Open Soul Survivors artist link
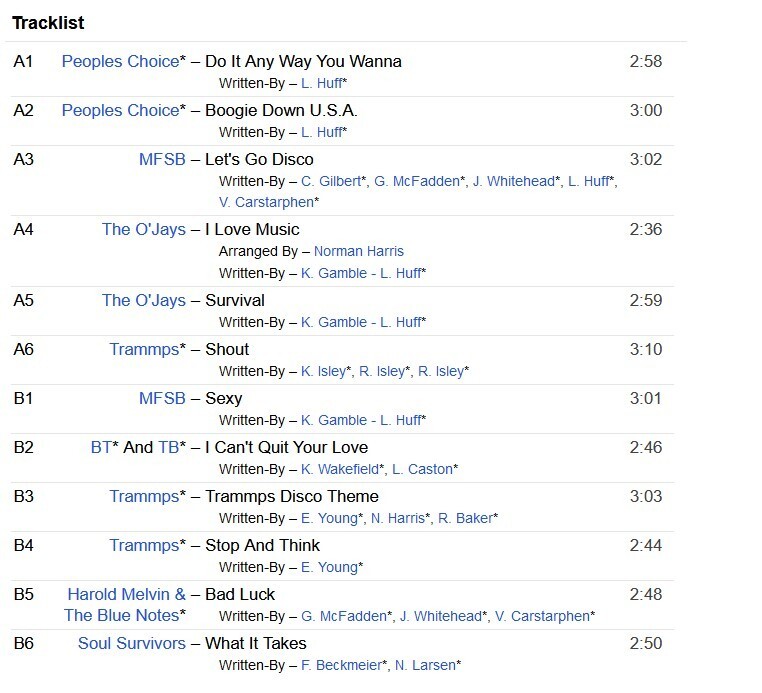Image resolution: width=762 pixels, height=693 pixels. [132, 643]
